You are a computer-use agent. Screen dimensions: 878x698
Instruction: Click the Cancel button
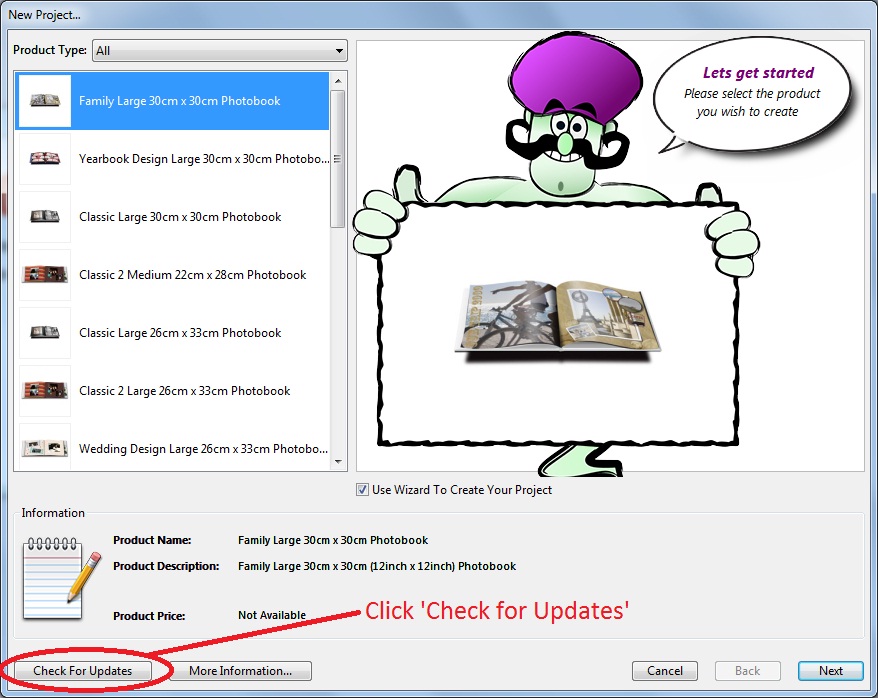[665, 671]
